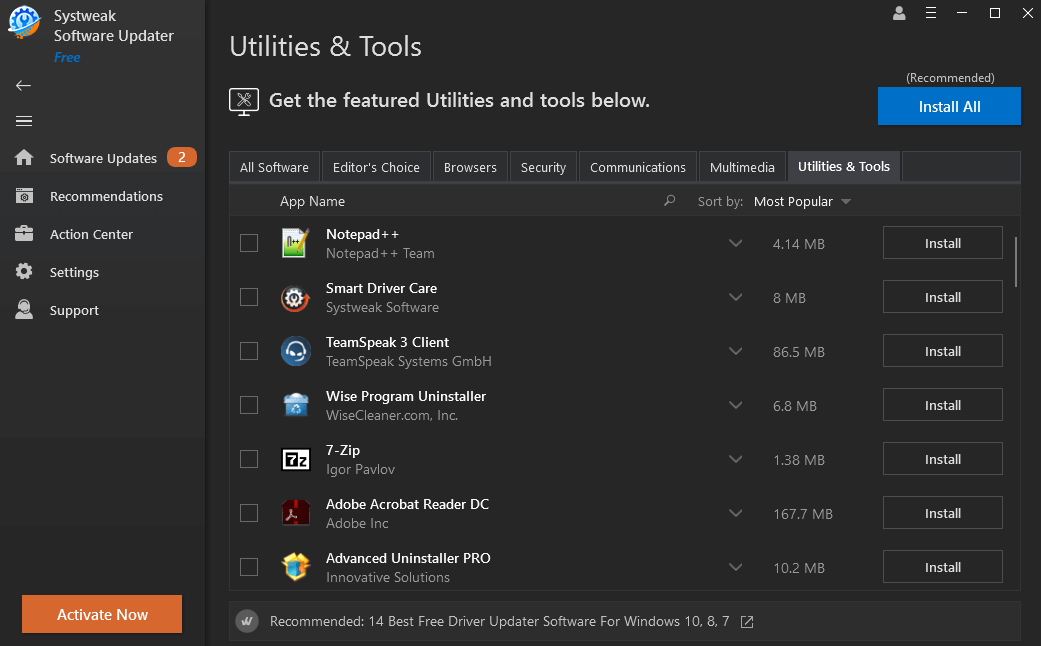Image resolution: width=1041 pixels, height=646 pixels.
Task: Click the Recommendations sidebar icon
Action: (24, 196)
